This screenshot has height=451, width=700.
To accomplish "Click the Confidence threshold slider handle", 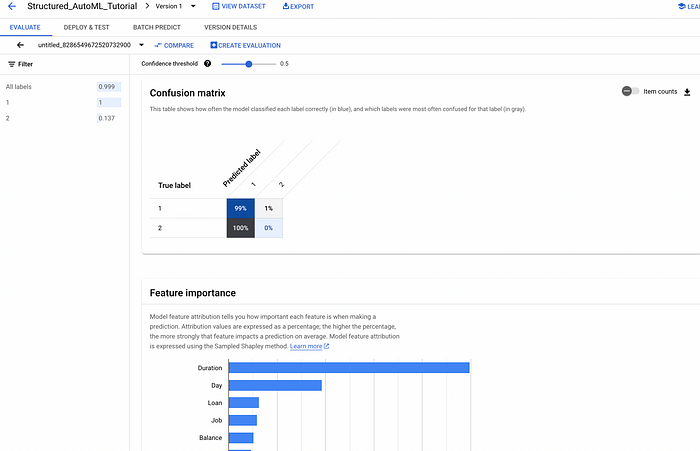I will 249,64.
